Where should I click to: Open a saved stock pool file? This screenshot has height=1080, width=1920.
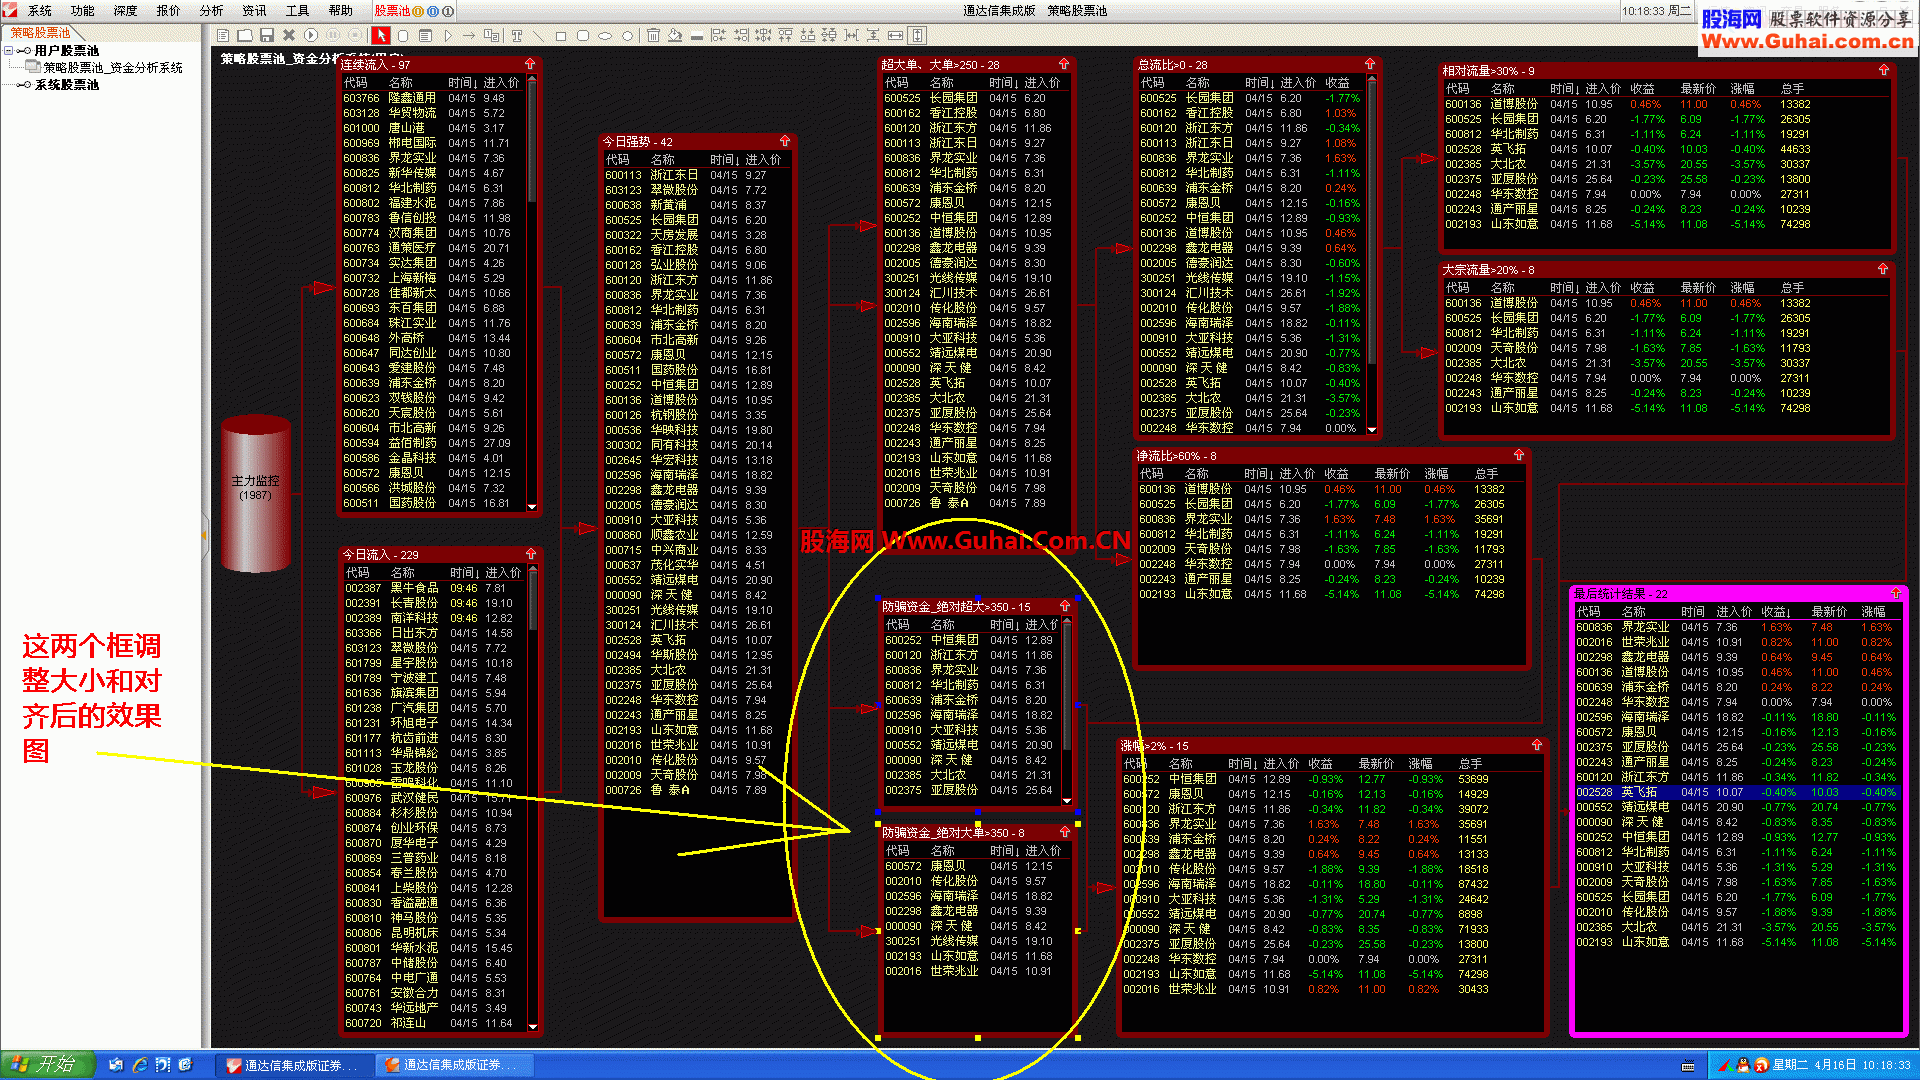244,35
